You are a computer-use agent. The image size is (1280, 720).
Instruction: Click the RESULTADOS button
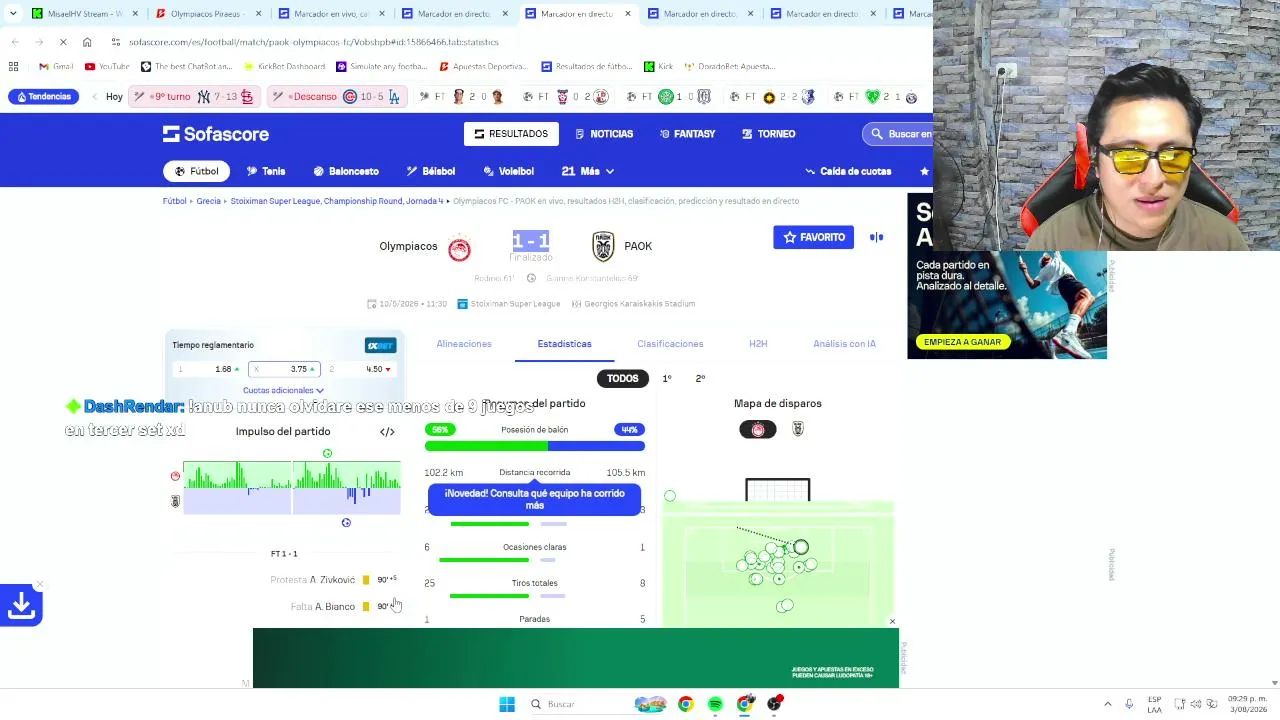tap(511, 134)
